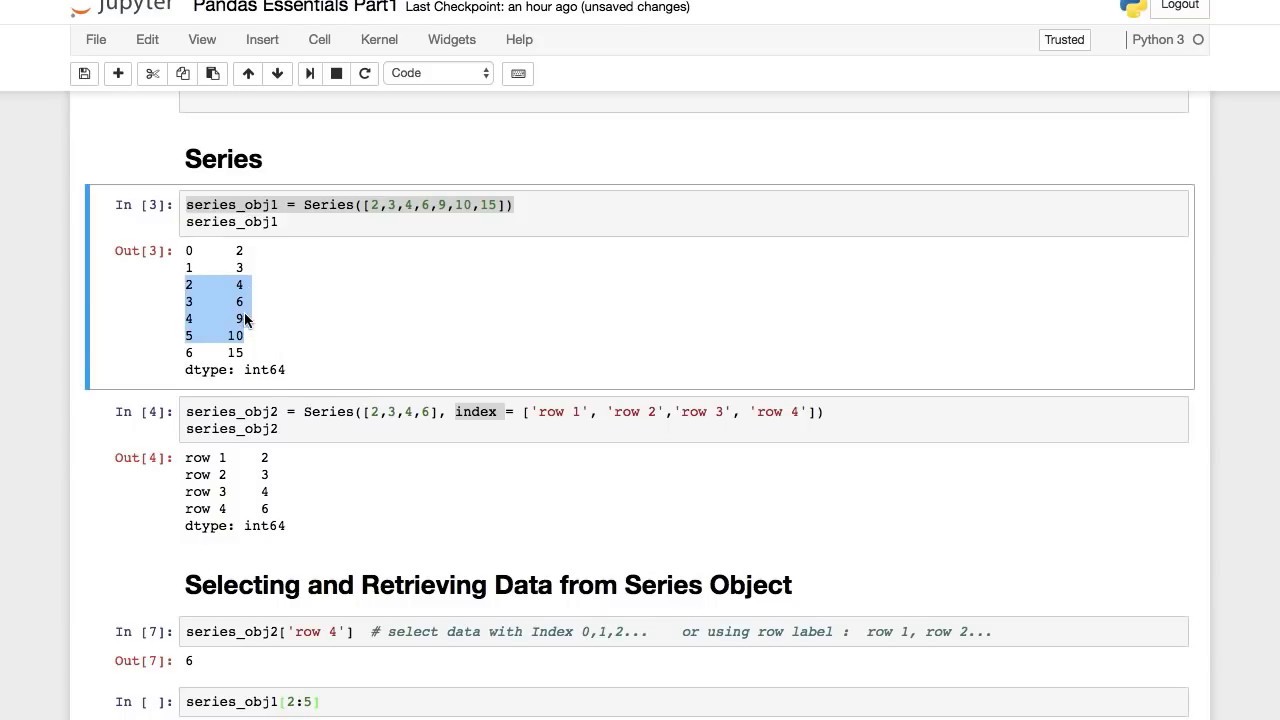Restart the kernel icon

(365, 73)
